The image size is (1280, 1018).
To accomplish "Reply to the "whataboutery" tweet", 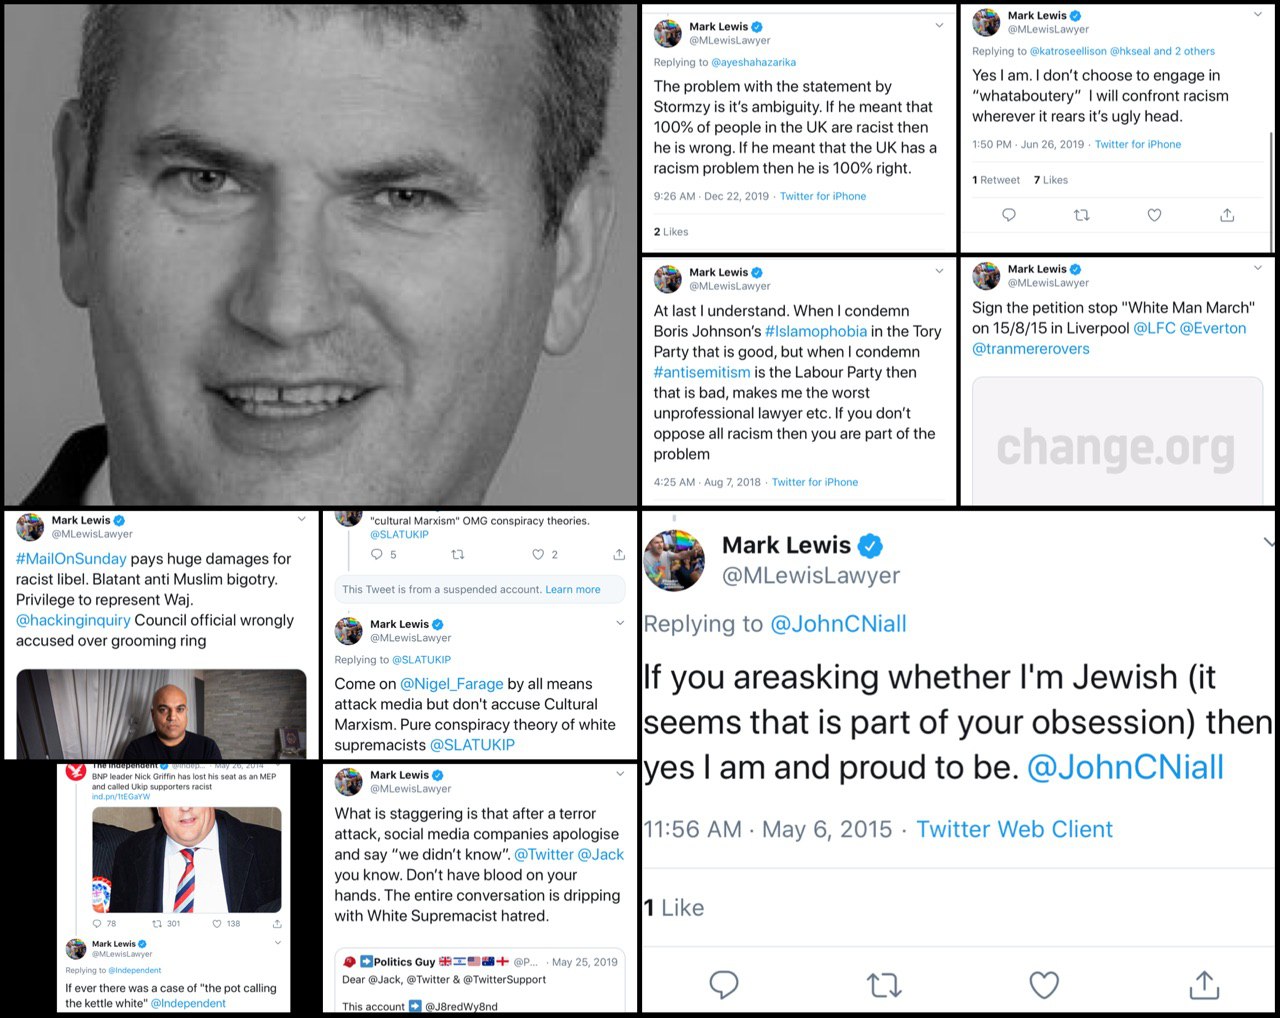I will click(1009, 215).
